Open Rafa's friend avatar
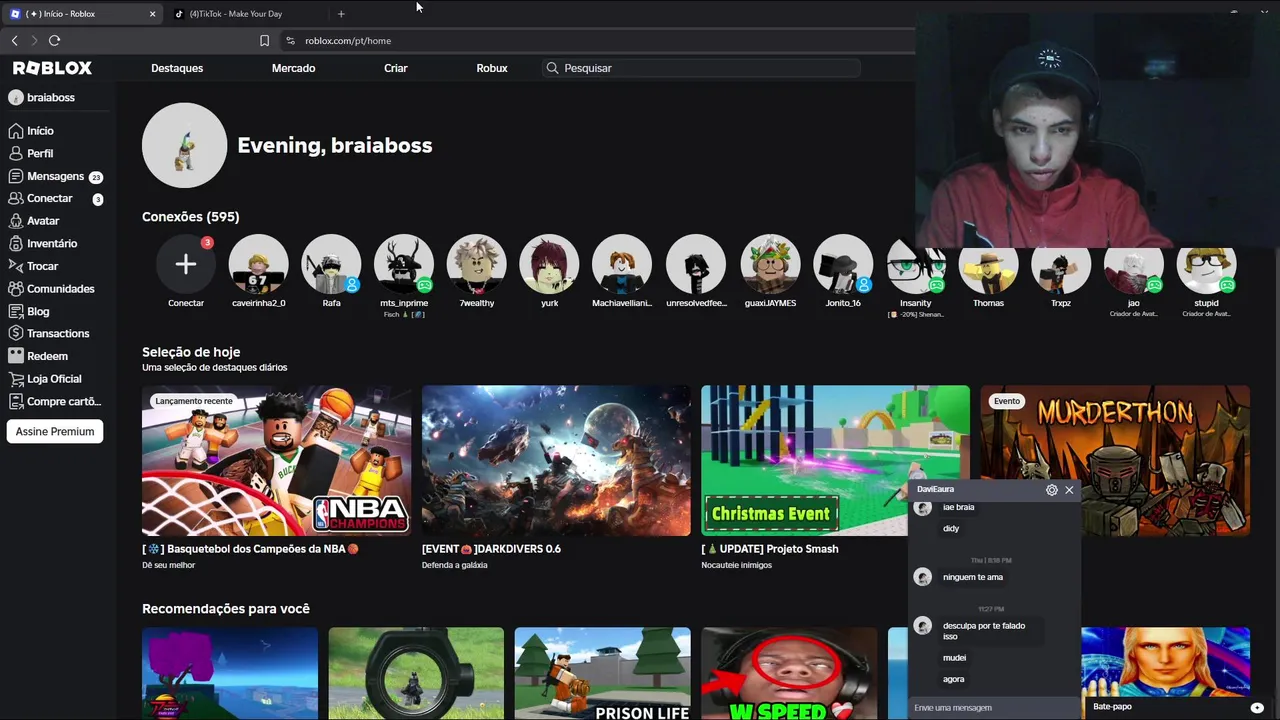 (331, 264)
